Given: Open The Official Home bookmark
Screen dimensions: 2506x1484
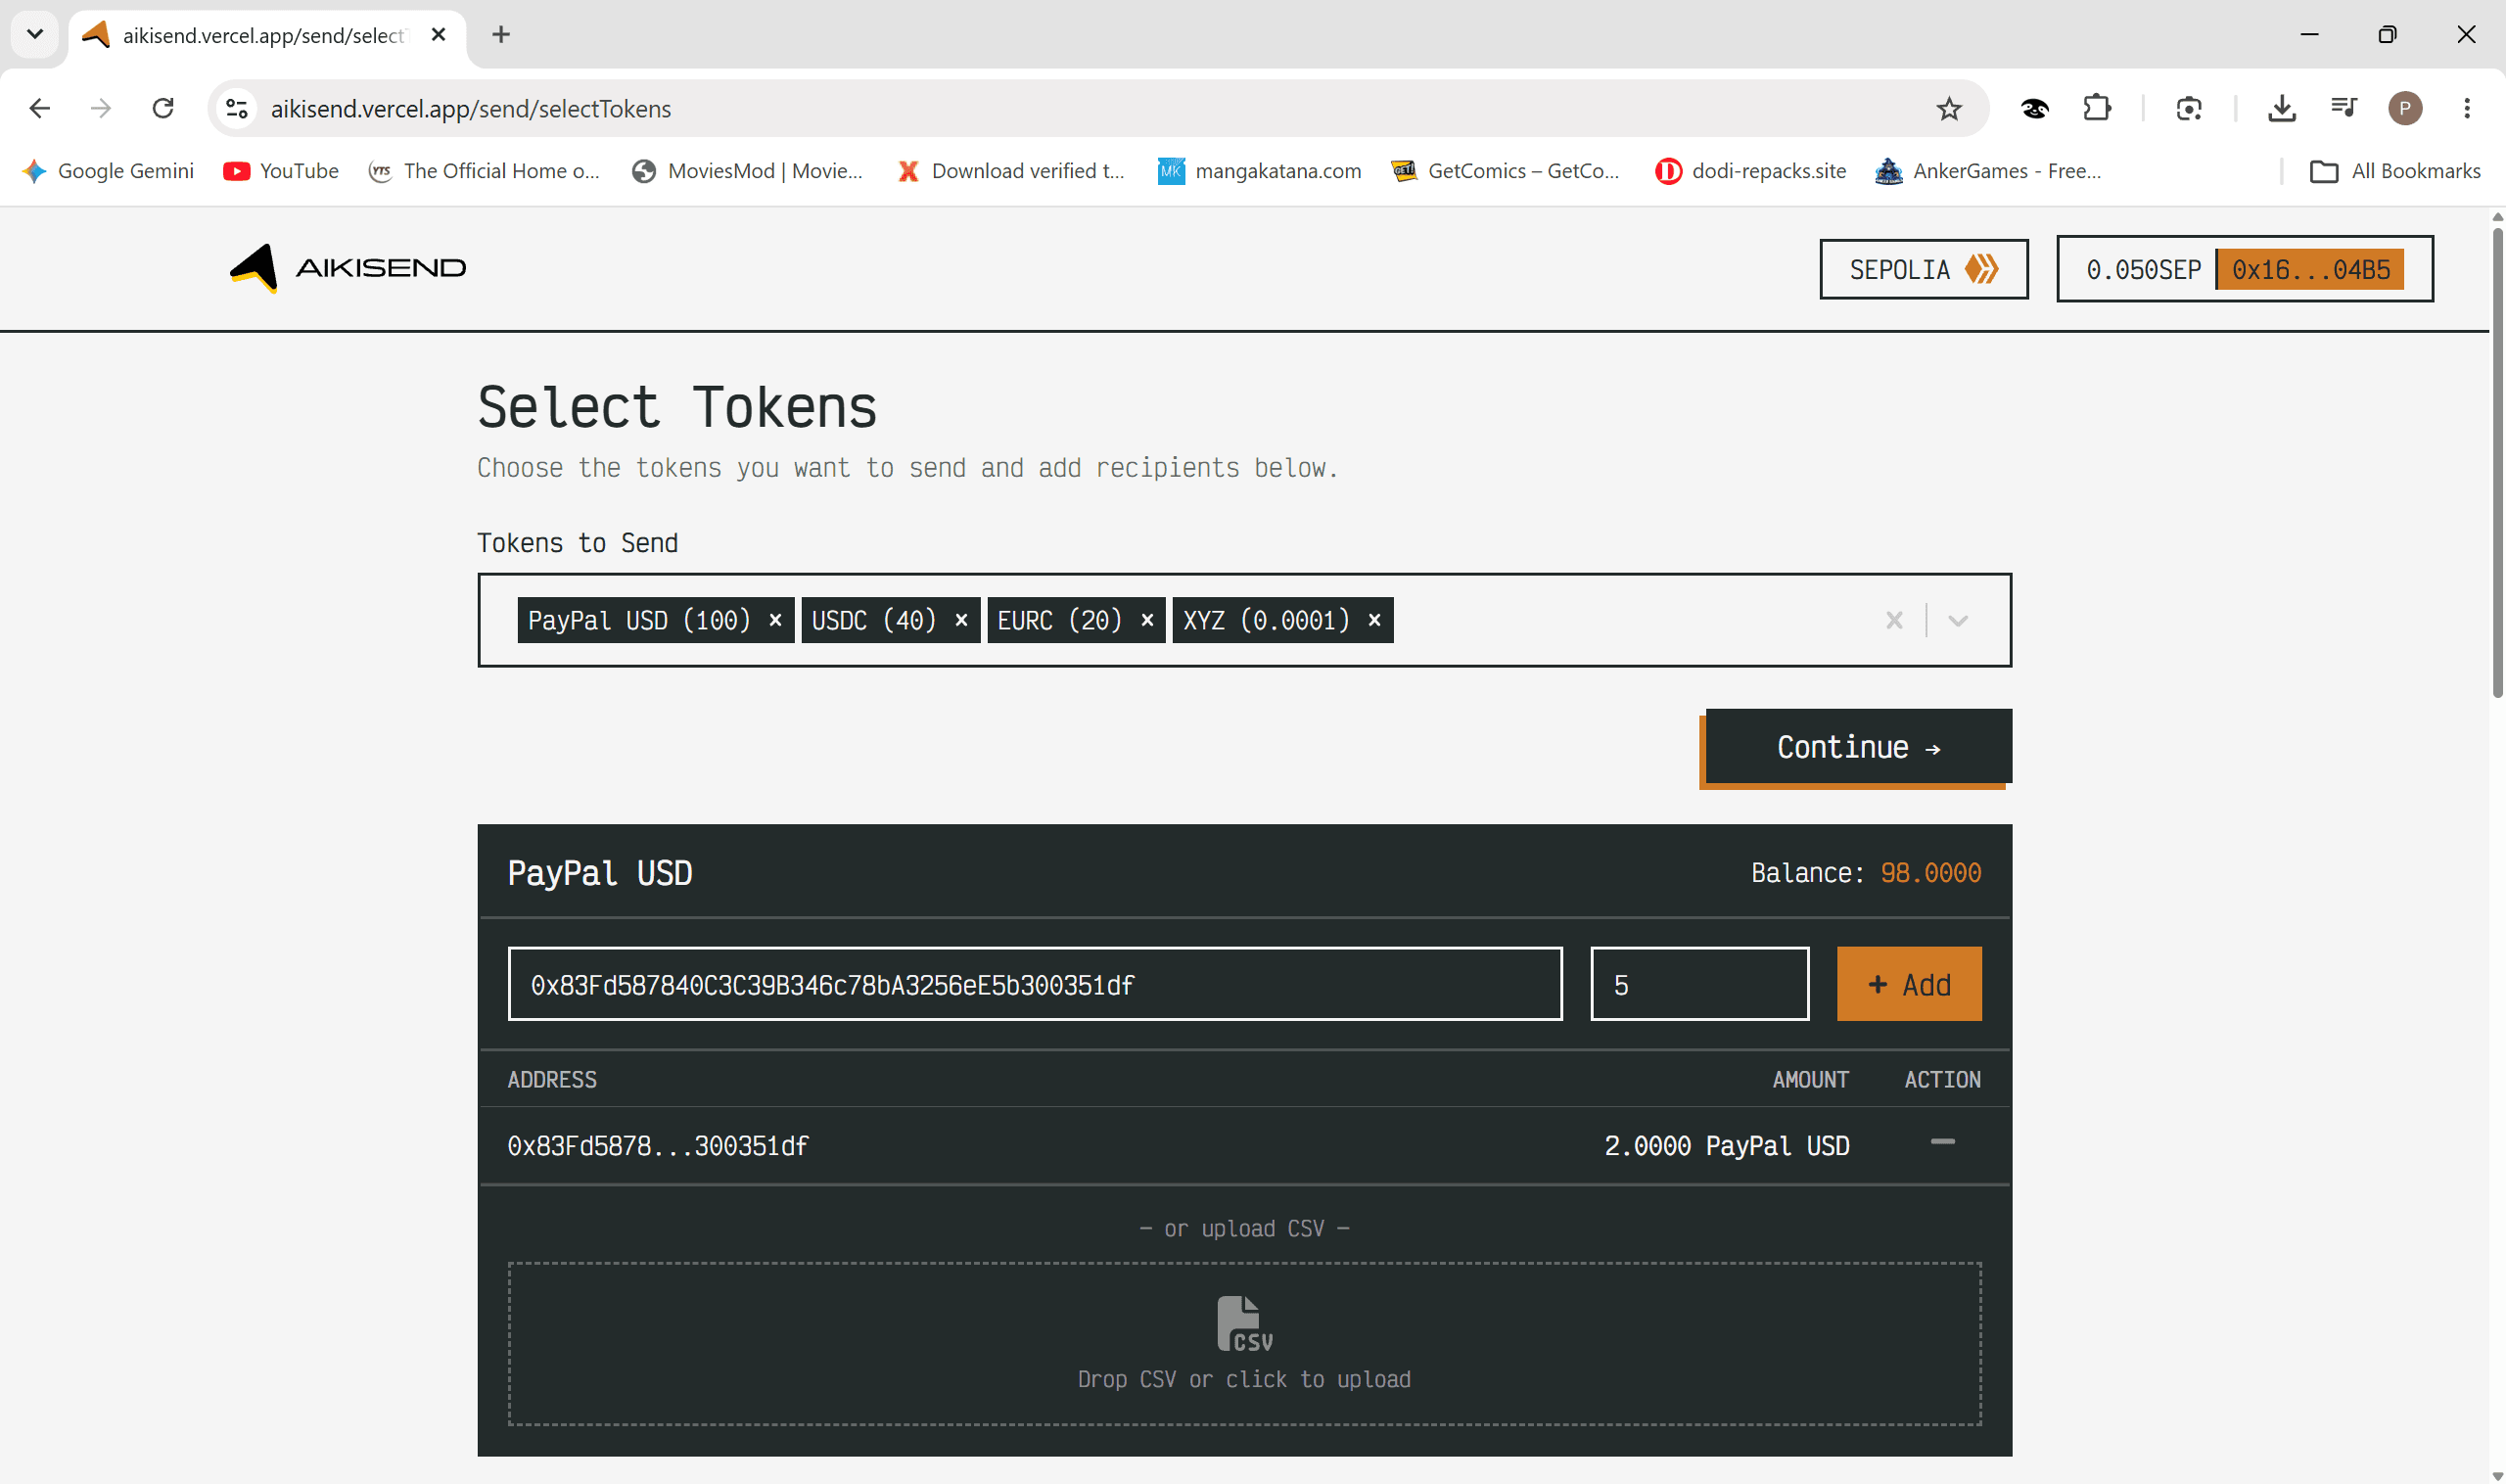Looking at the screenshot, I should point(484,171).
